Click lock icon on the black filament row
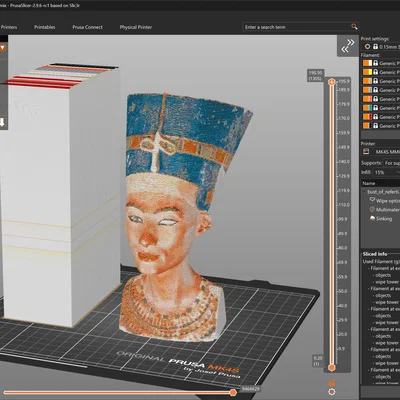The image size is (400, 400). [375, 126]
